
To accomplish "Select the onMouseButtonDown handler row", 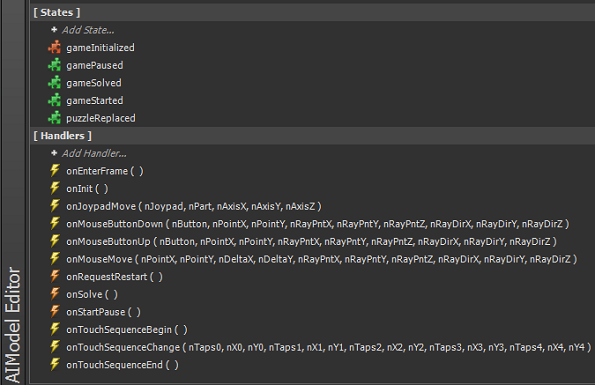I will click(x=318, y=224).
